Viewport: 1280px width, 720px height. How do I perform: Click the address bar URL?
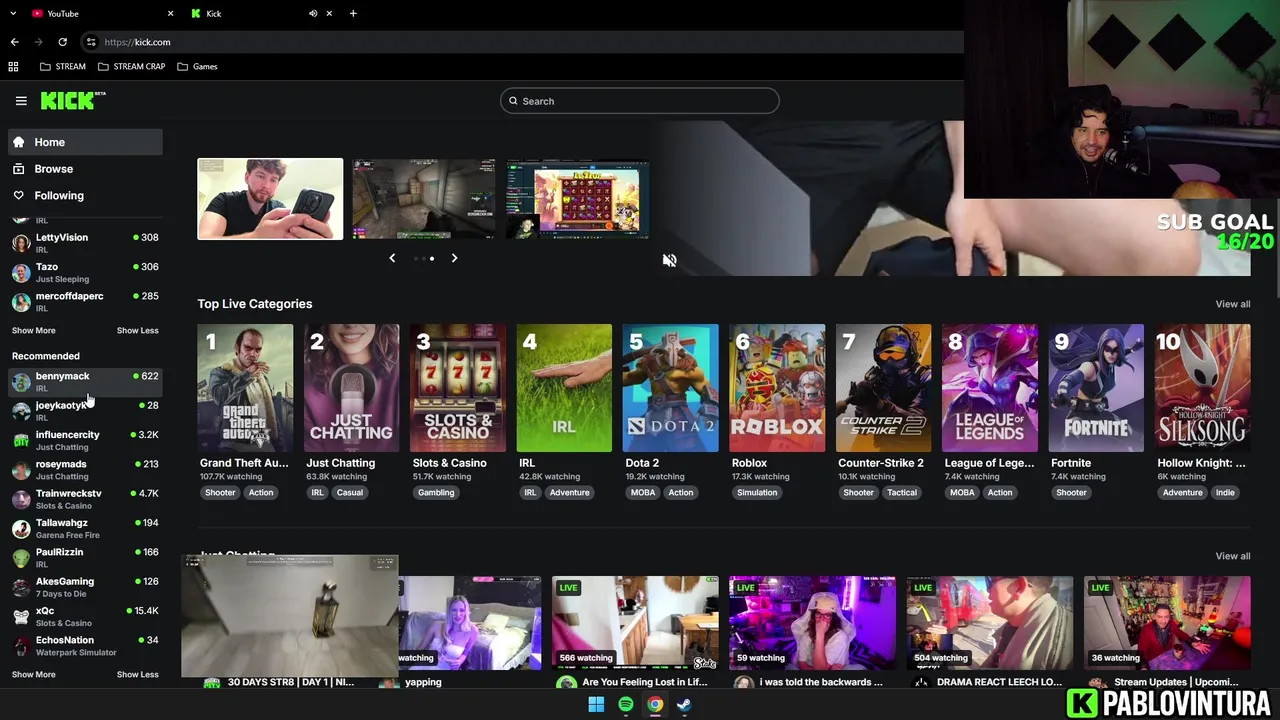pyautogui.click(x=137, y=42)
